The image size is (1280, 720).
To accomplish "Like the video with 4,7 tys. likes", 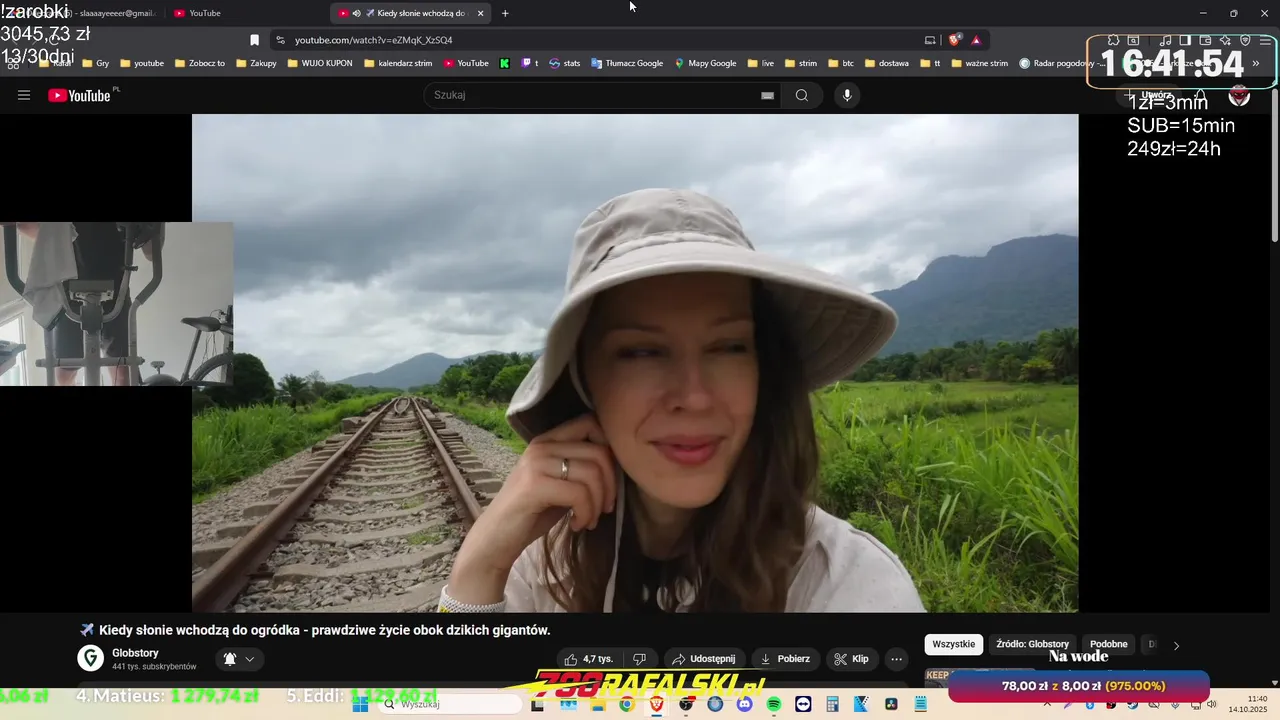I will (589, 659).
